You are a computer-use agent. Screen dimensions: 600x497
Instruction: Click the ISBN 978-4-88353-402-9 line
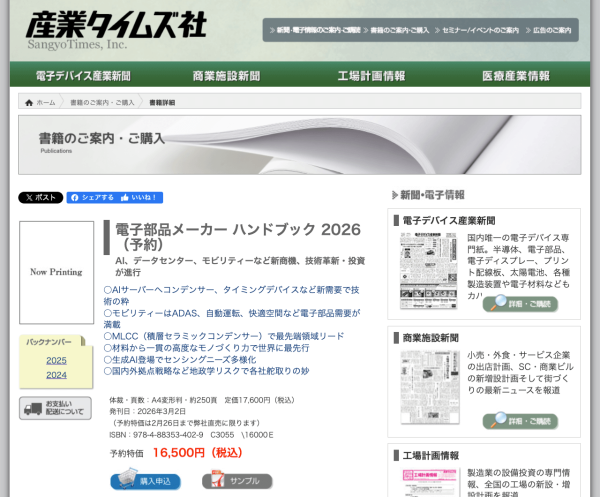(191, 435)
